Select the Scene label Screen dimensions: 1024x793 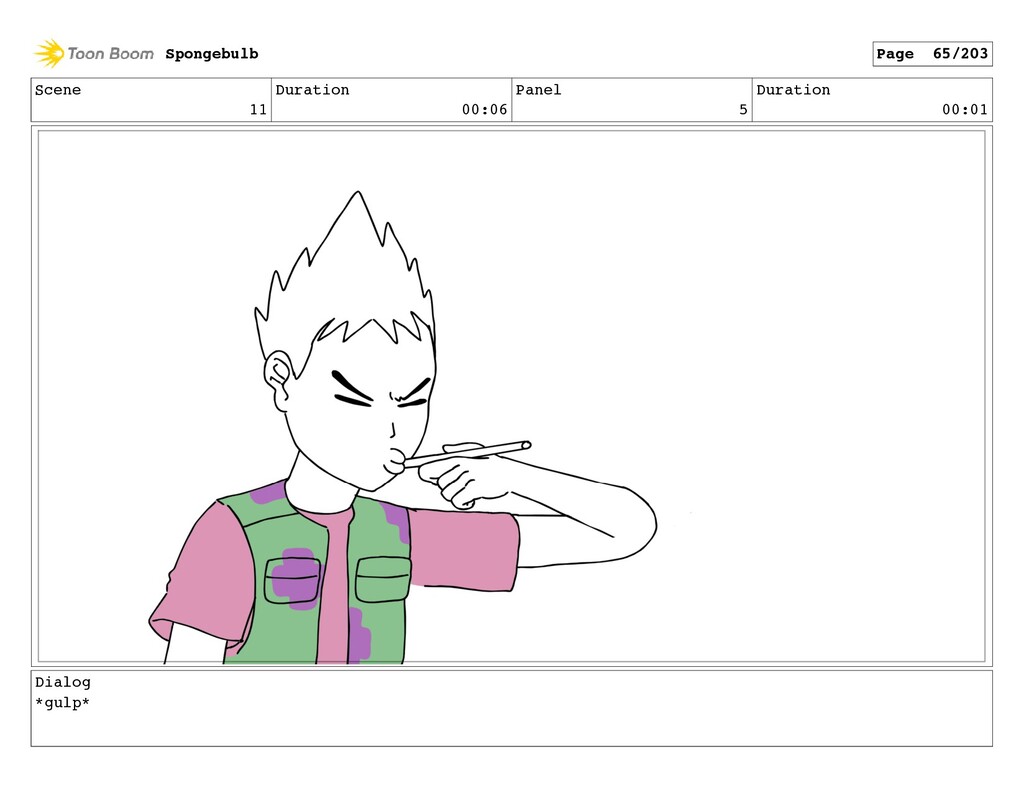click(58, 89)
